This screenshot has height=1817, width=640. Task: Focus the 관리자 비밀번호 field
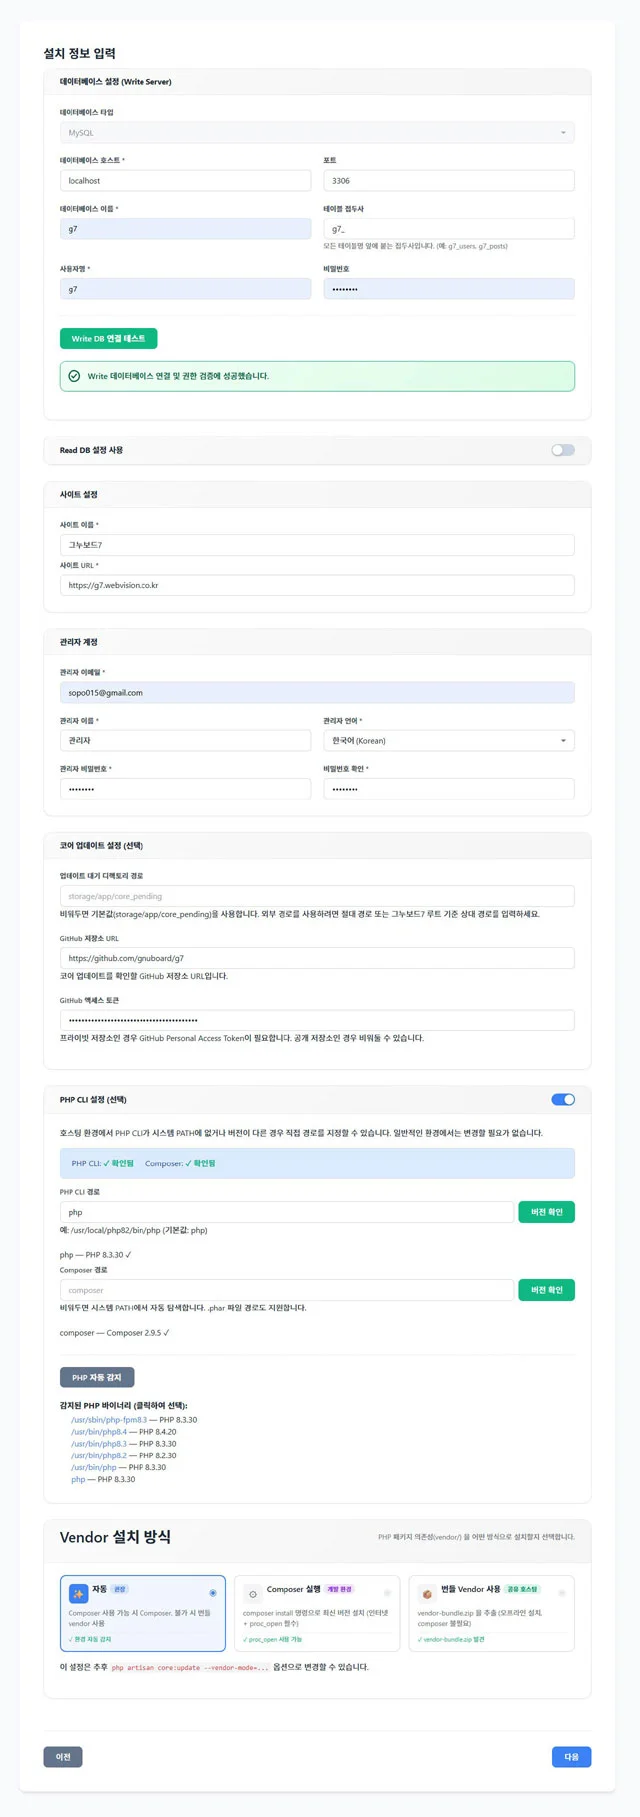(185, 789)
